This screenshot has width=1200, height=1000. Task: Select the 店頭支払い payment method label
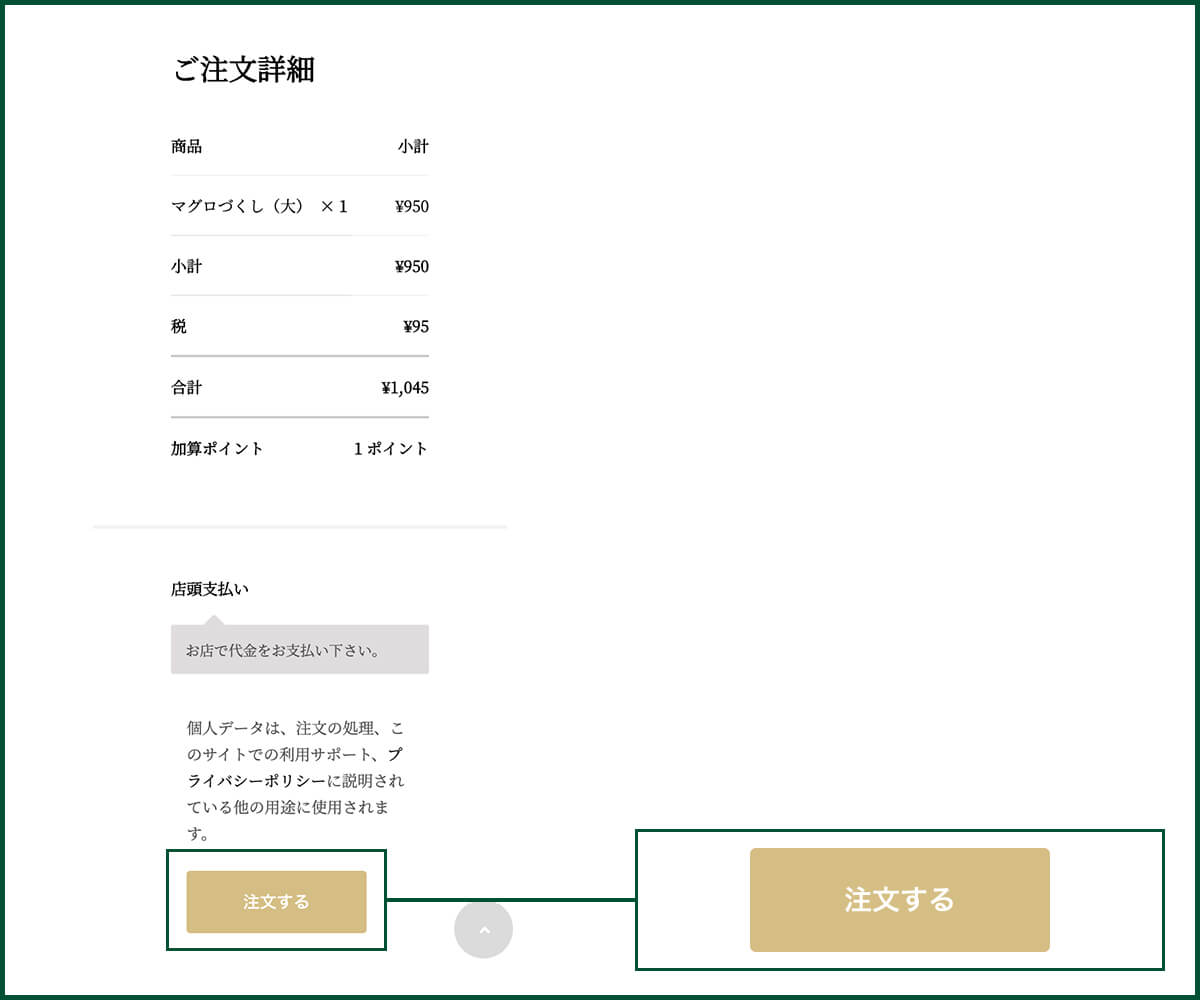pyautogui.click(x=210, y=589)
